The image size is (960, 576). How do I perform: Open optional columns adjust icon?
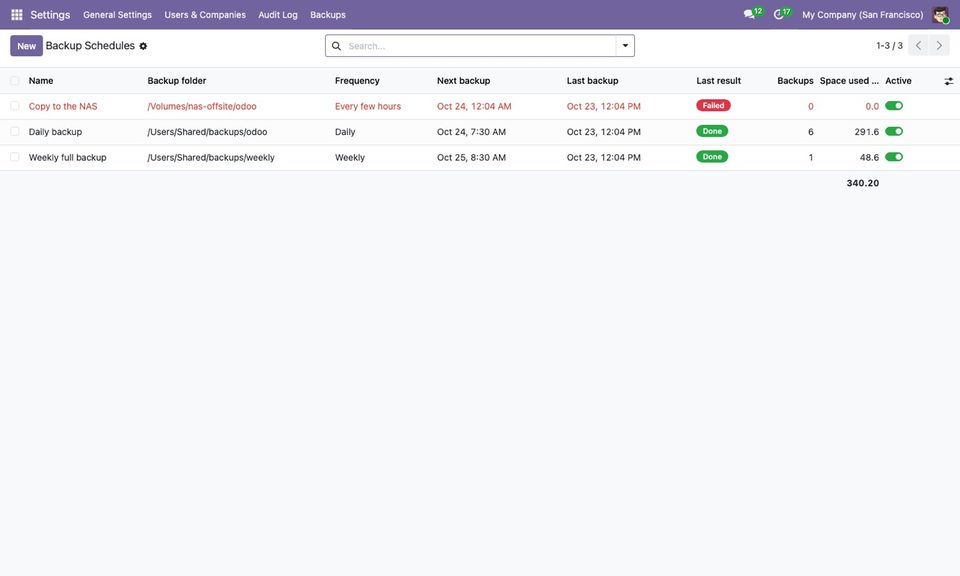click(948, 81)
